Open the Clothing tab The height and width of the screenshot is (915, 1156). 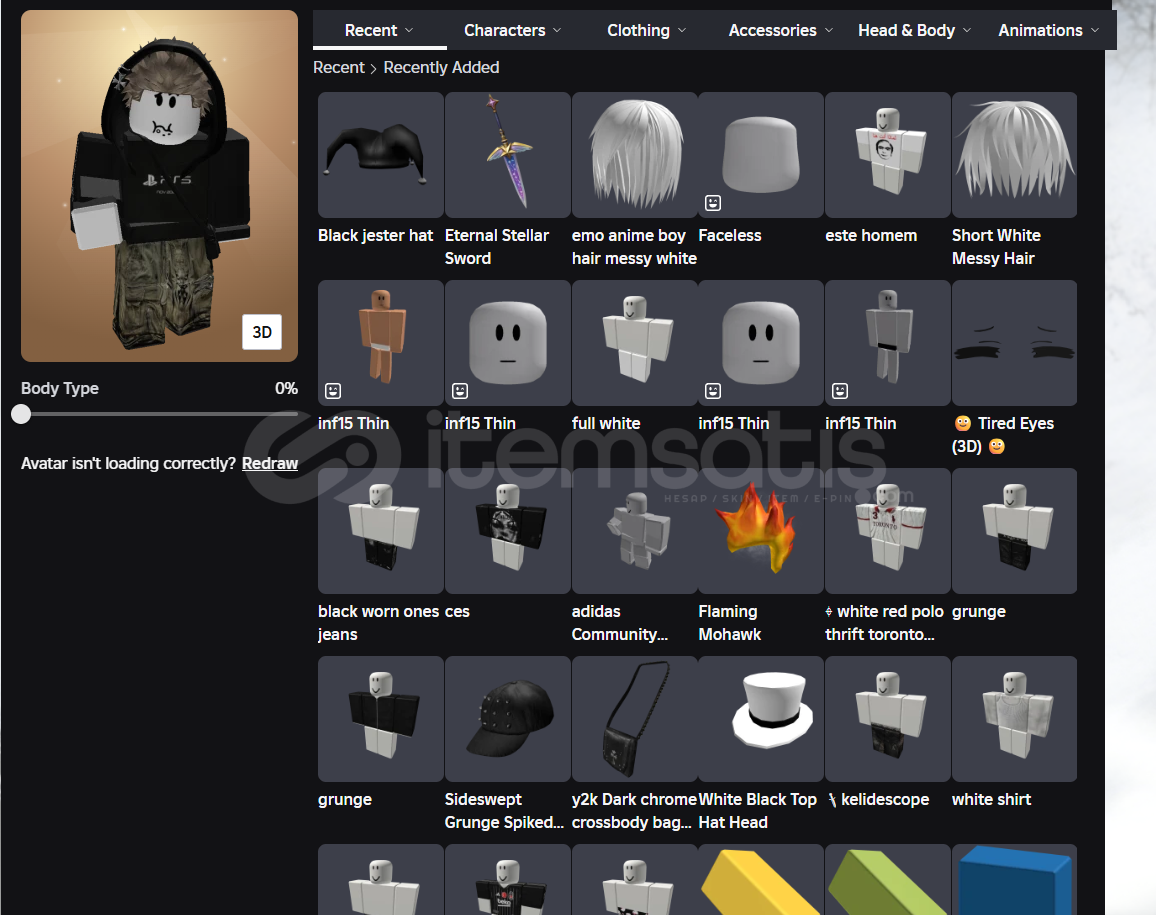pos(647,30)
